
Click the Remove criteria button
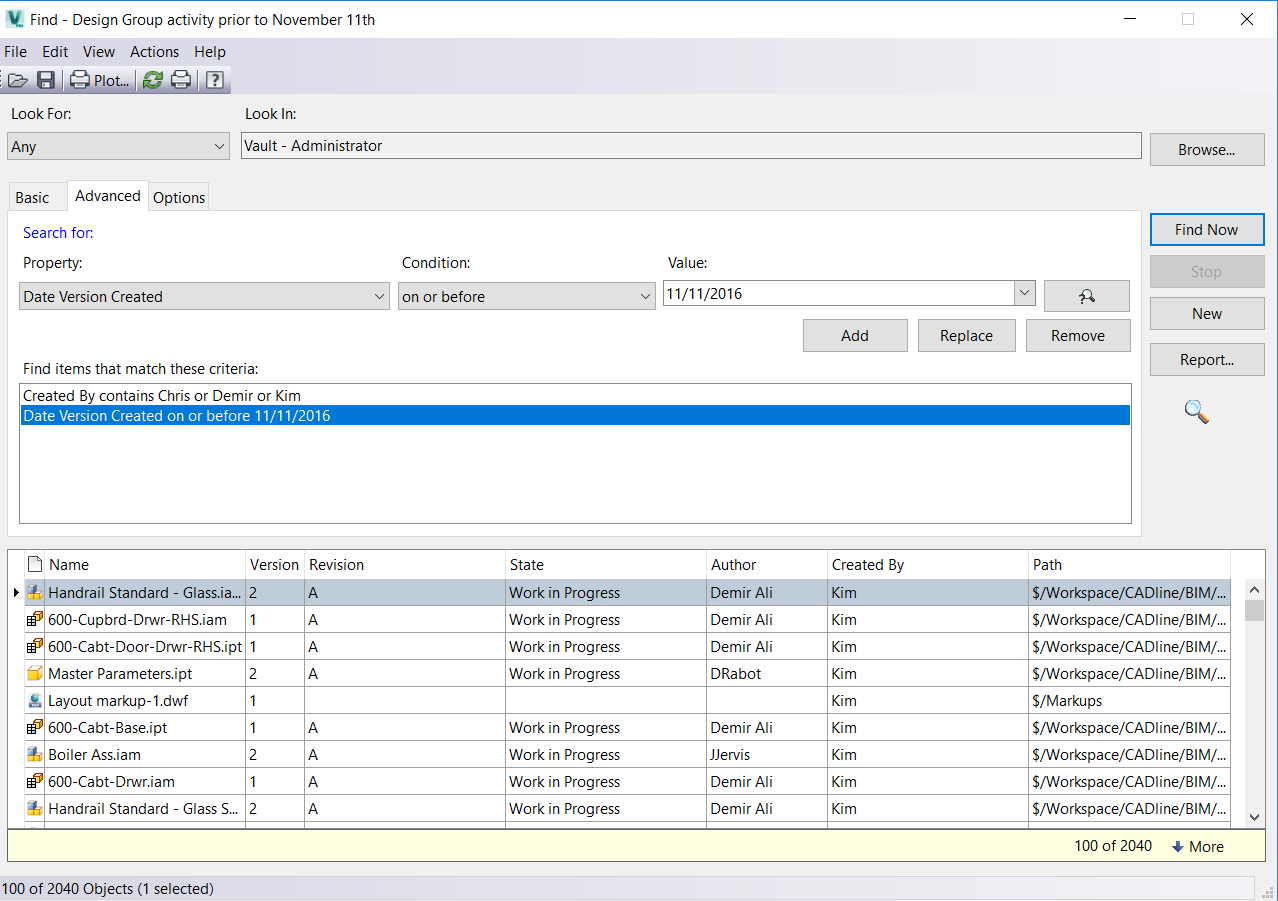click(x=1078, y=335)
